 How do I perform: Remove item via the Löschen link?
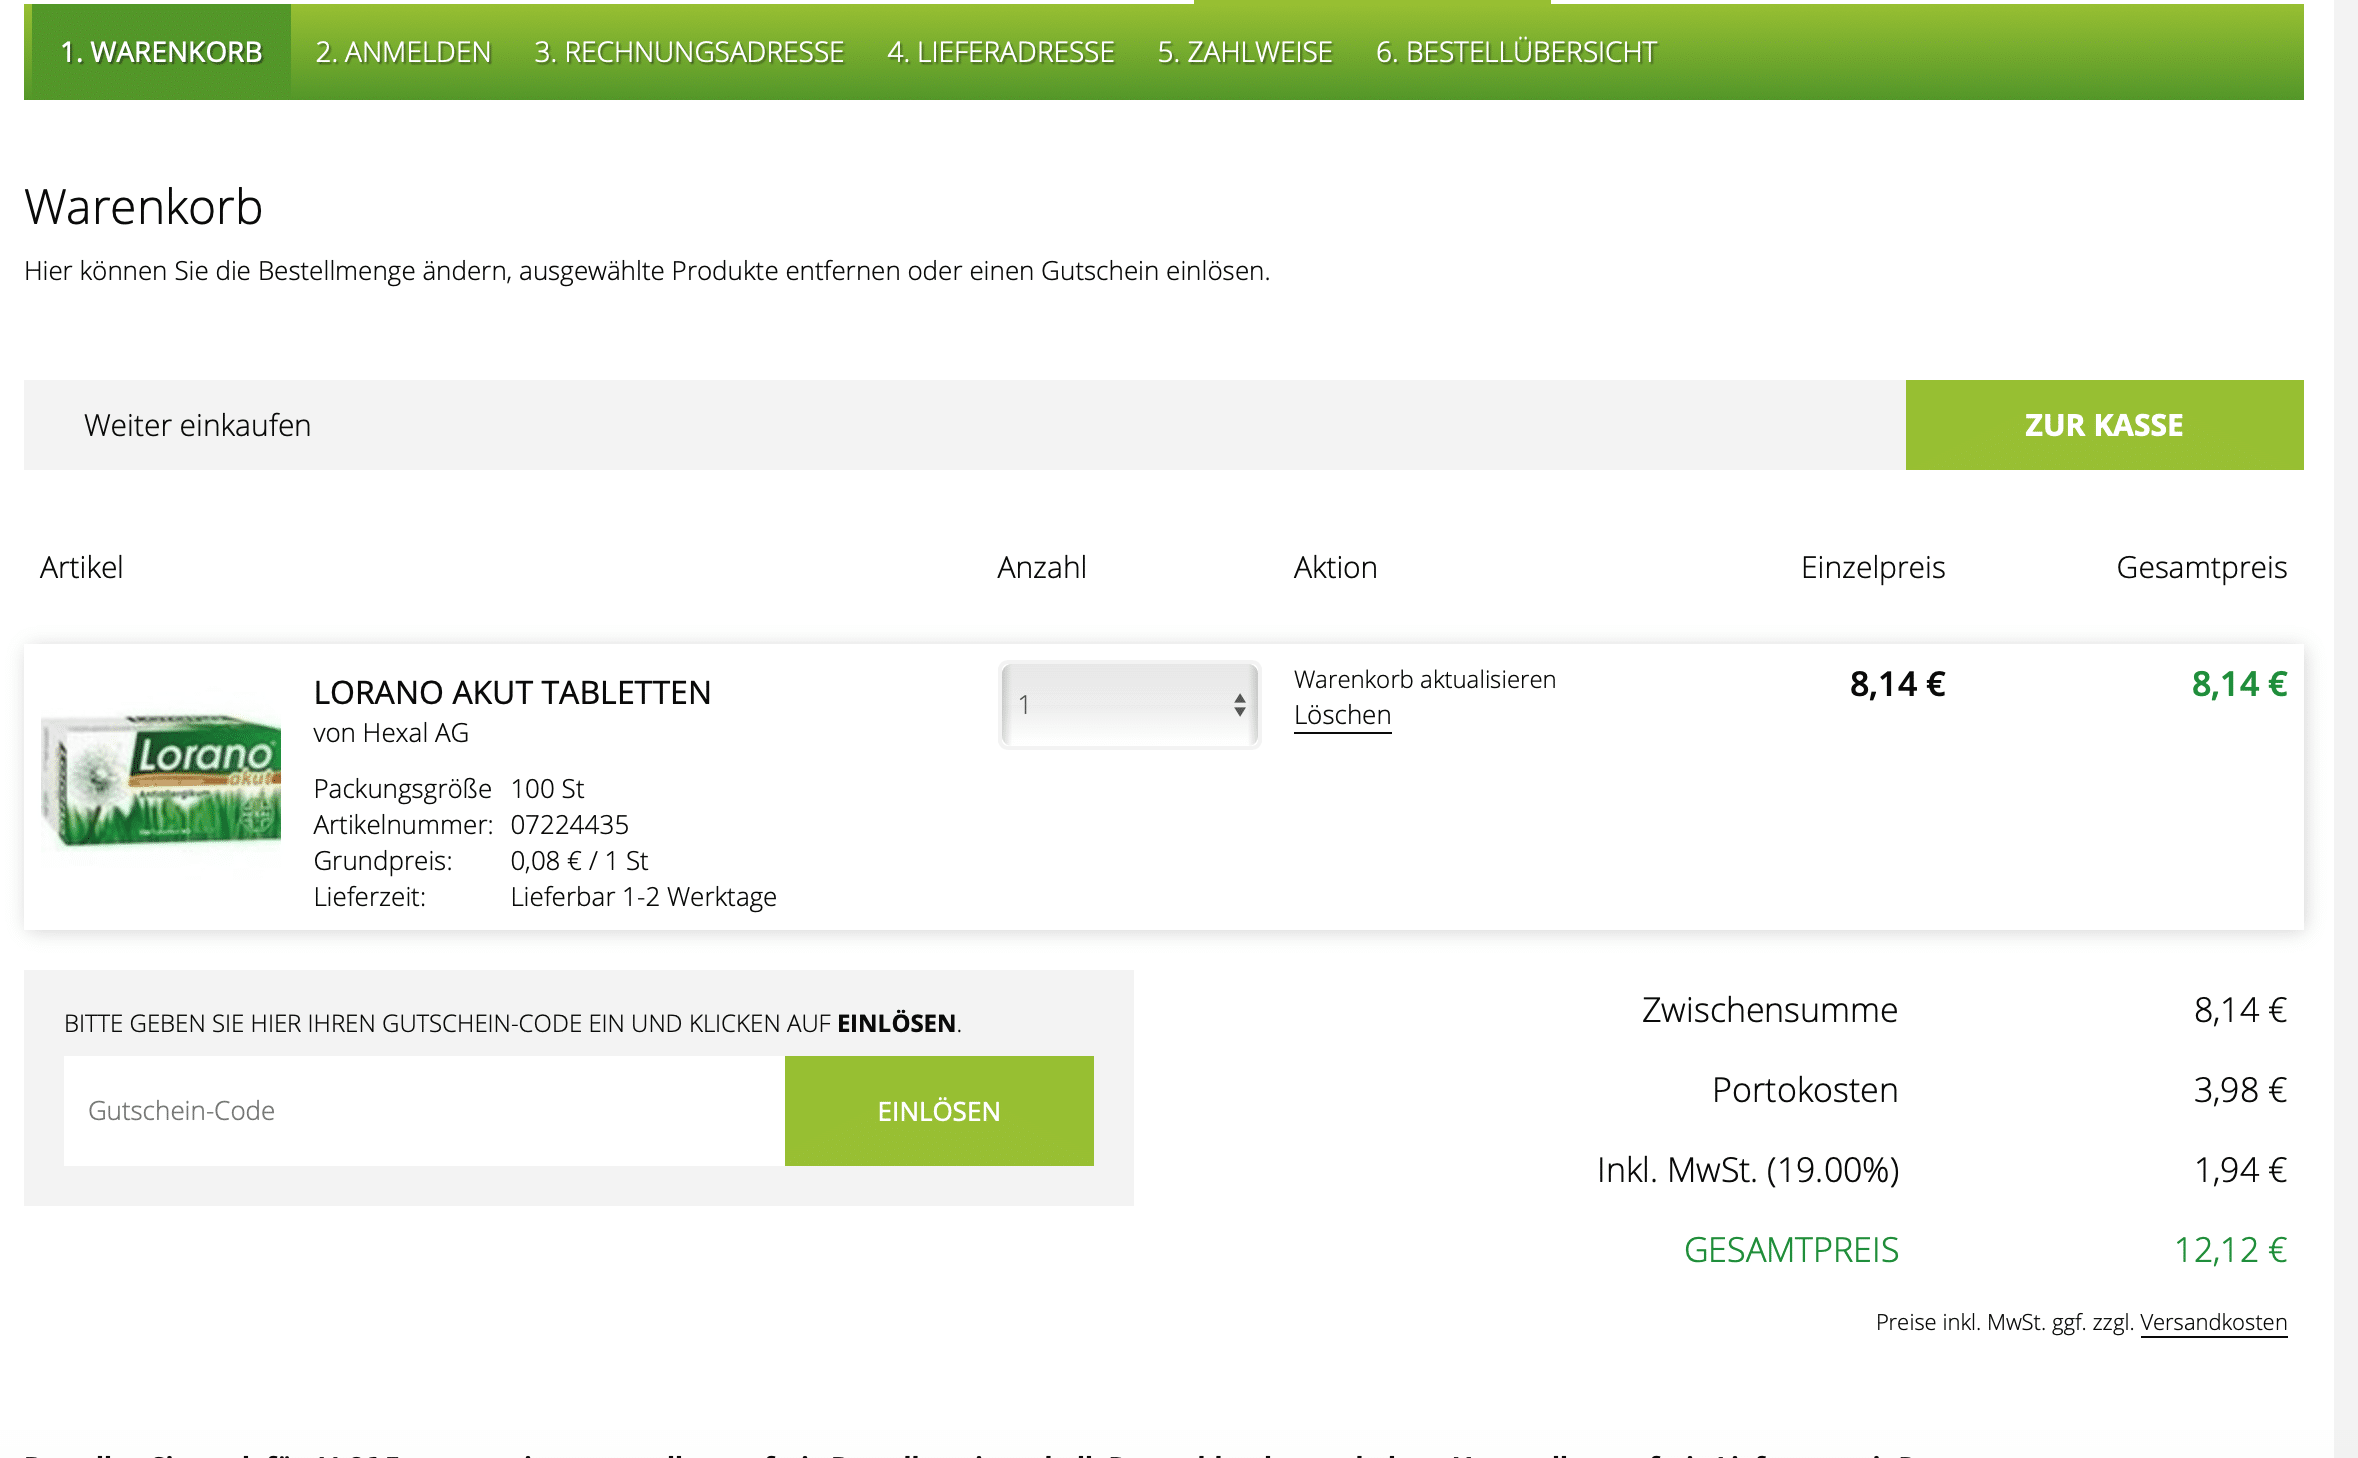1342,715
